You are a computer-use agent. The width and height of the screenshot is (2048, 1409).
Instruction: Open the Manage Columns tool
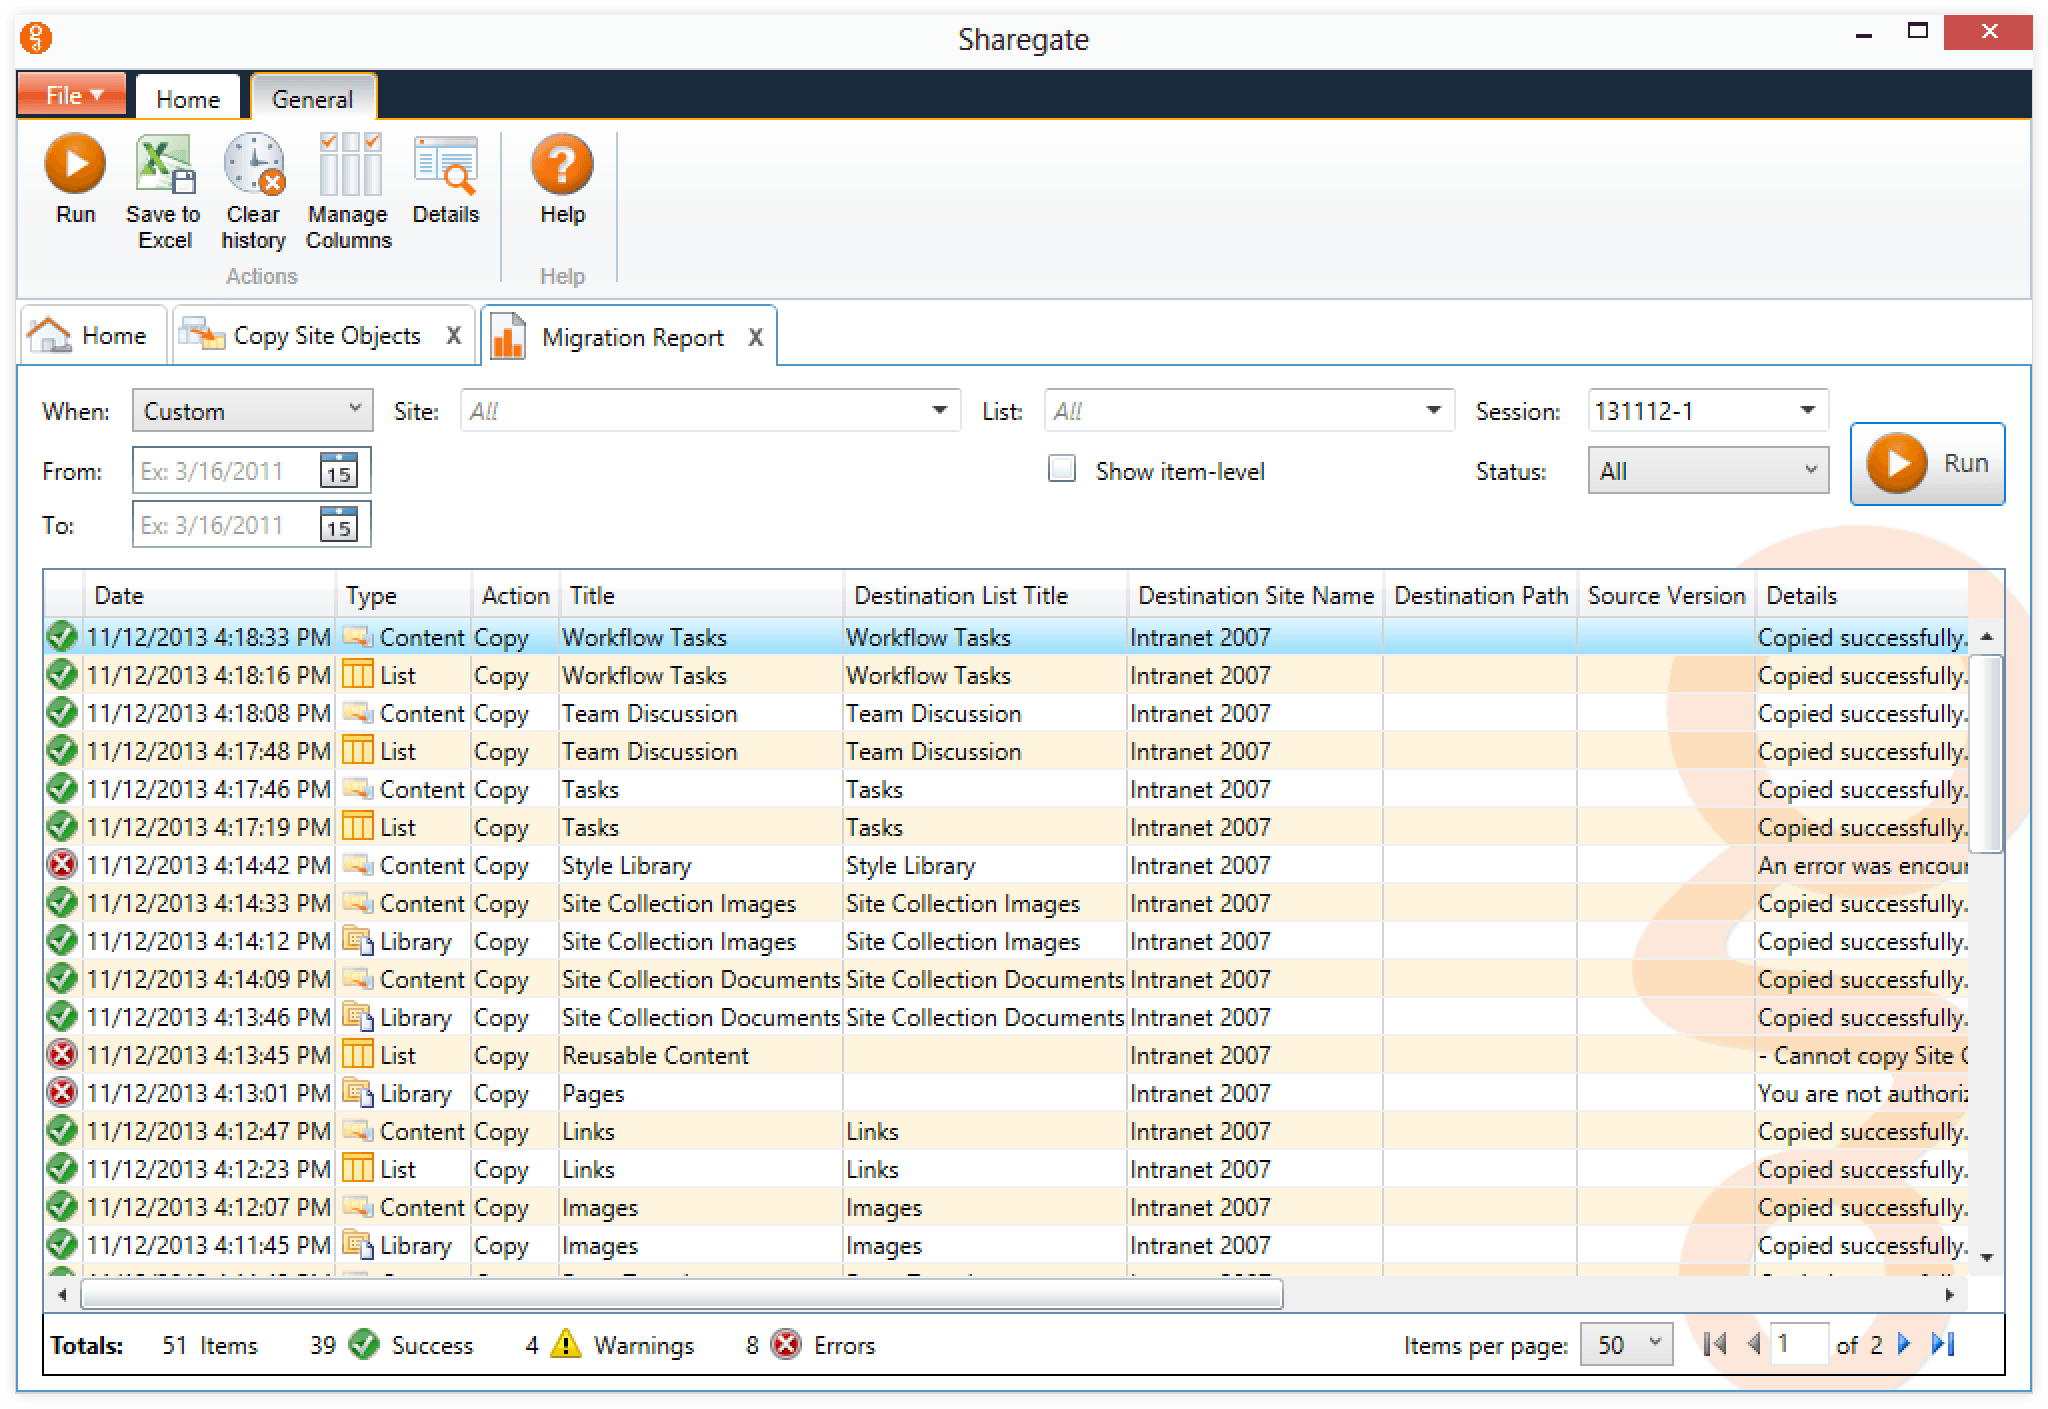pos(349,165)
